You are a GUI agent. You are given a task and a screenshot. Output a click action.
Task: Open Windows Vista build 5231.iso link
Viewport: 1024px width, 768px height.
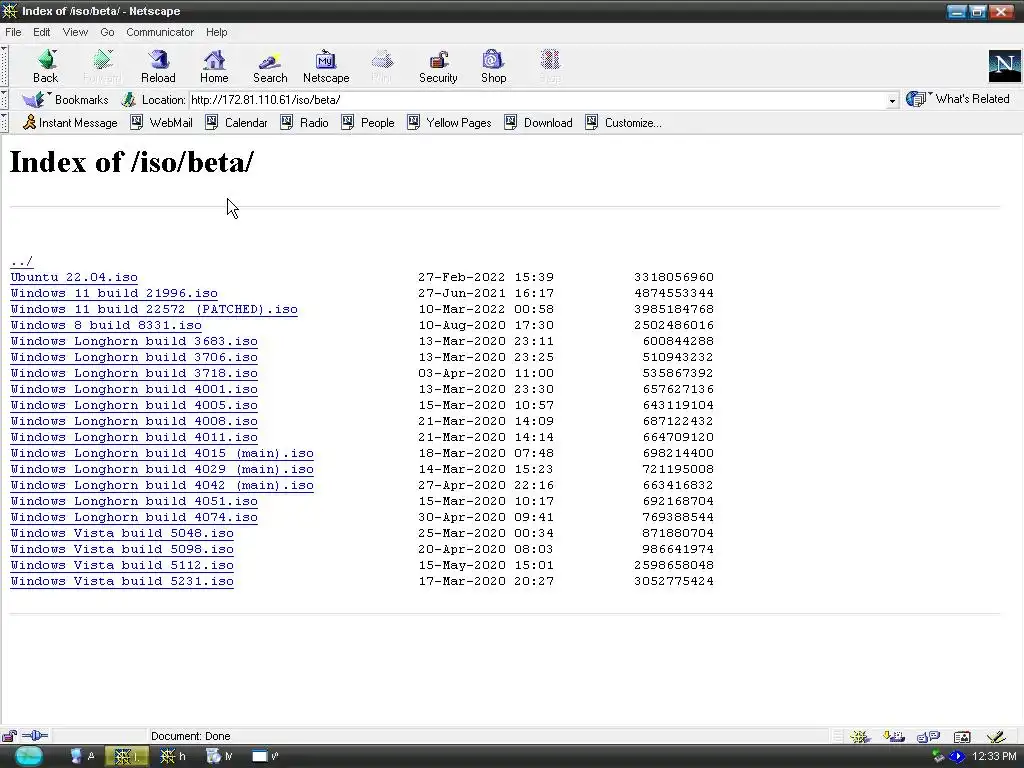point(122,581)
